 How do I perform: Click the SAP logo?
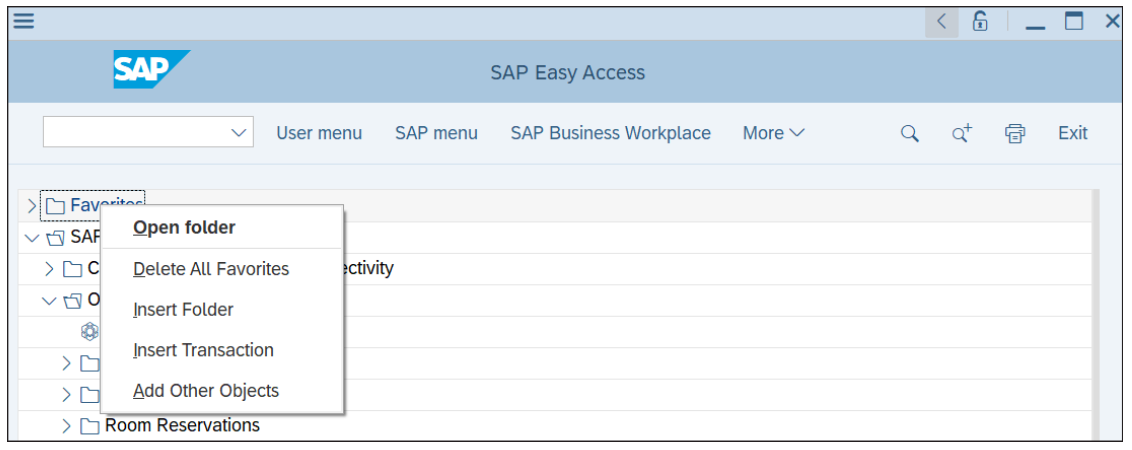click(151, 69)
